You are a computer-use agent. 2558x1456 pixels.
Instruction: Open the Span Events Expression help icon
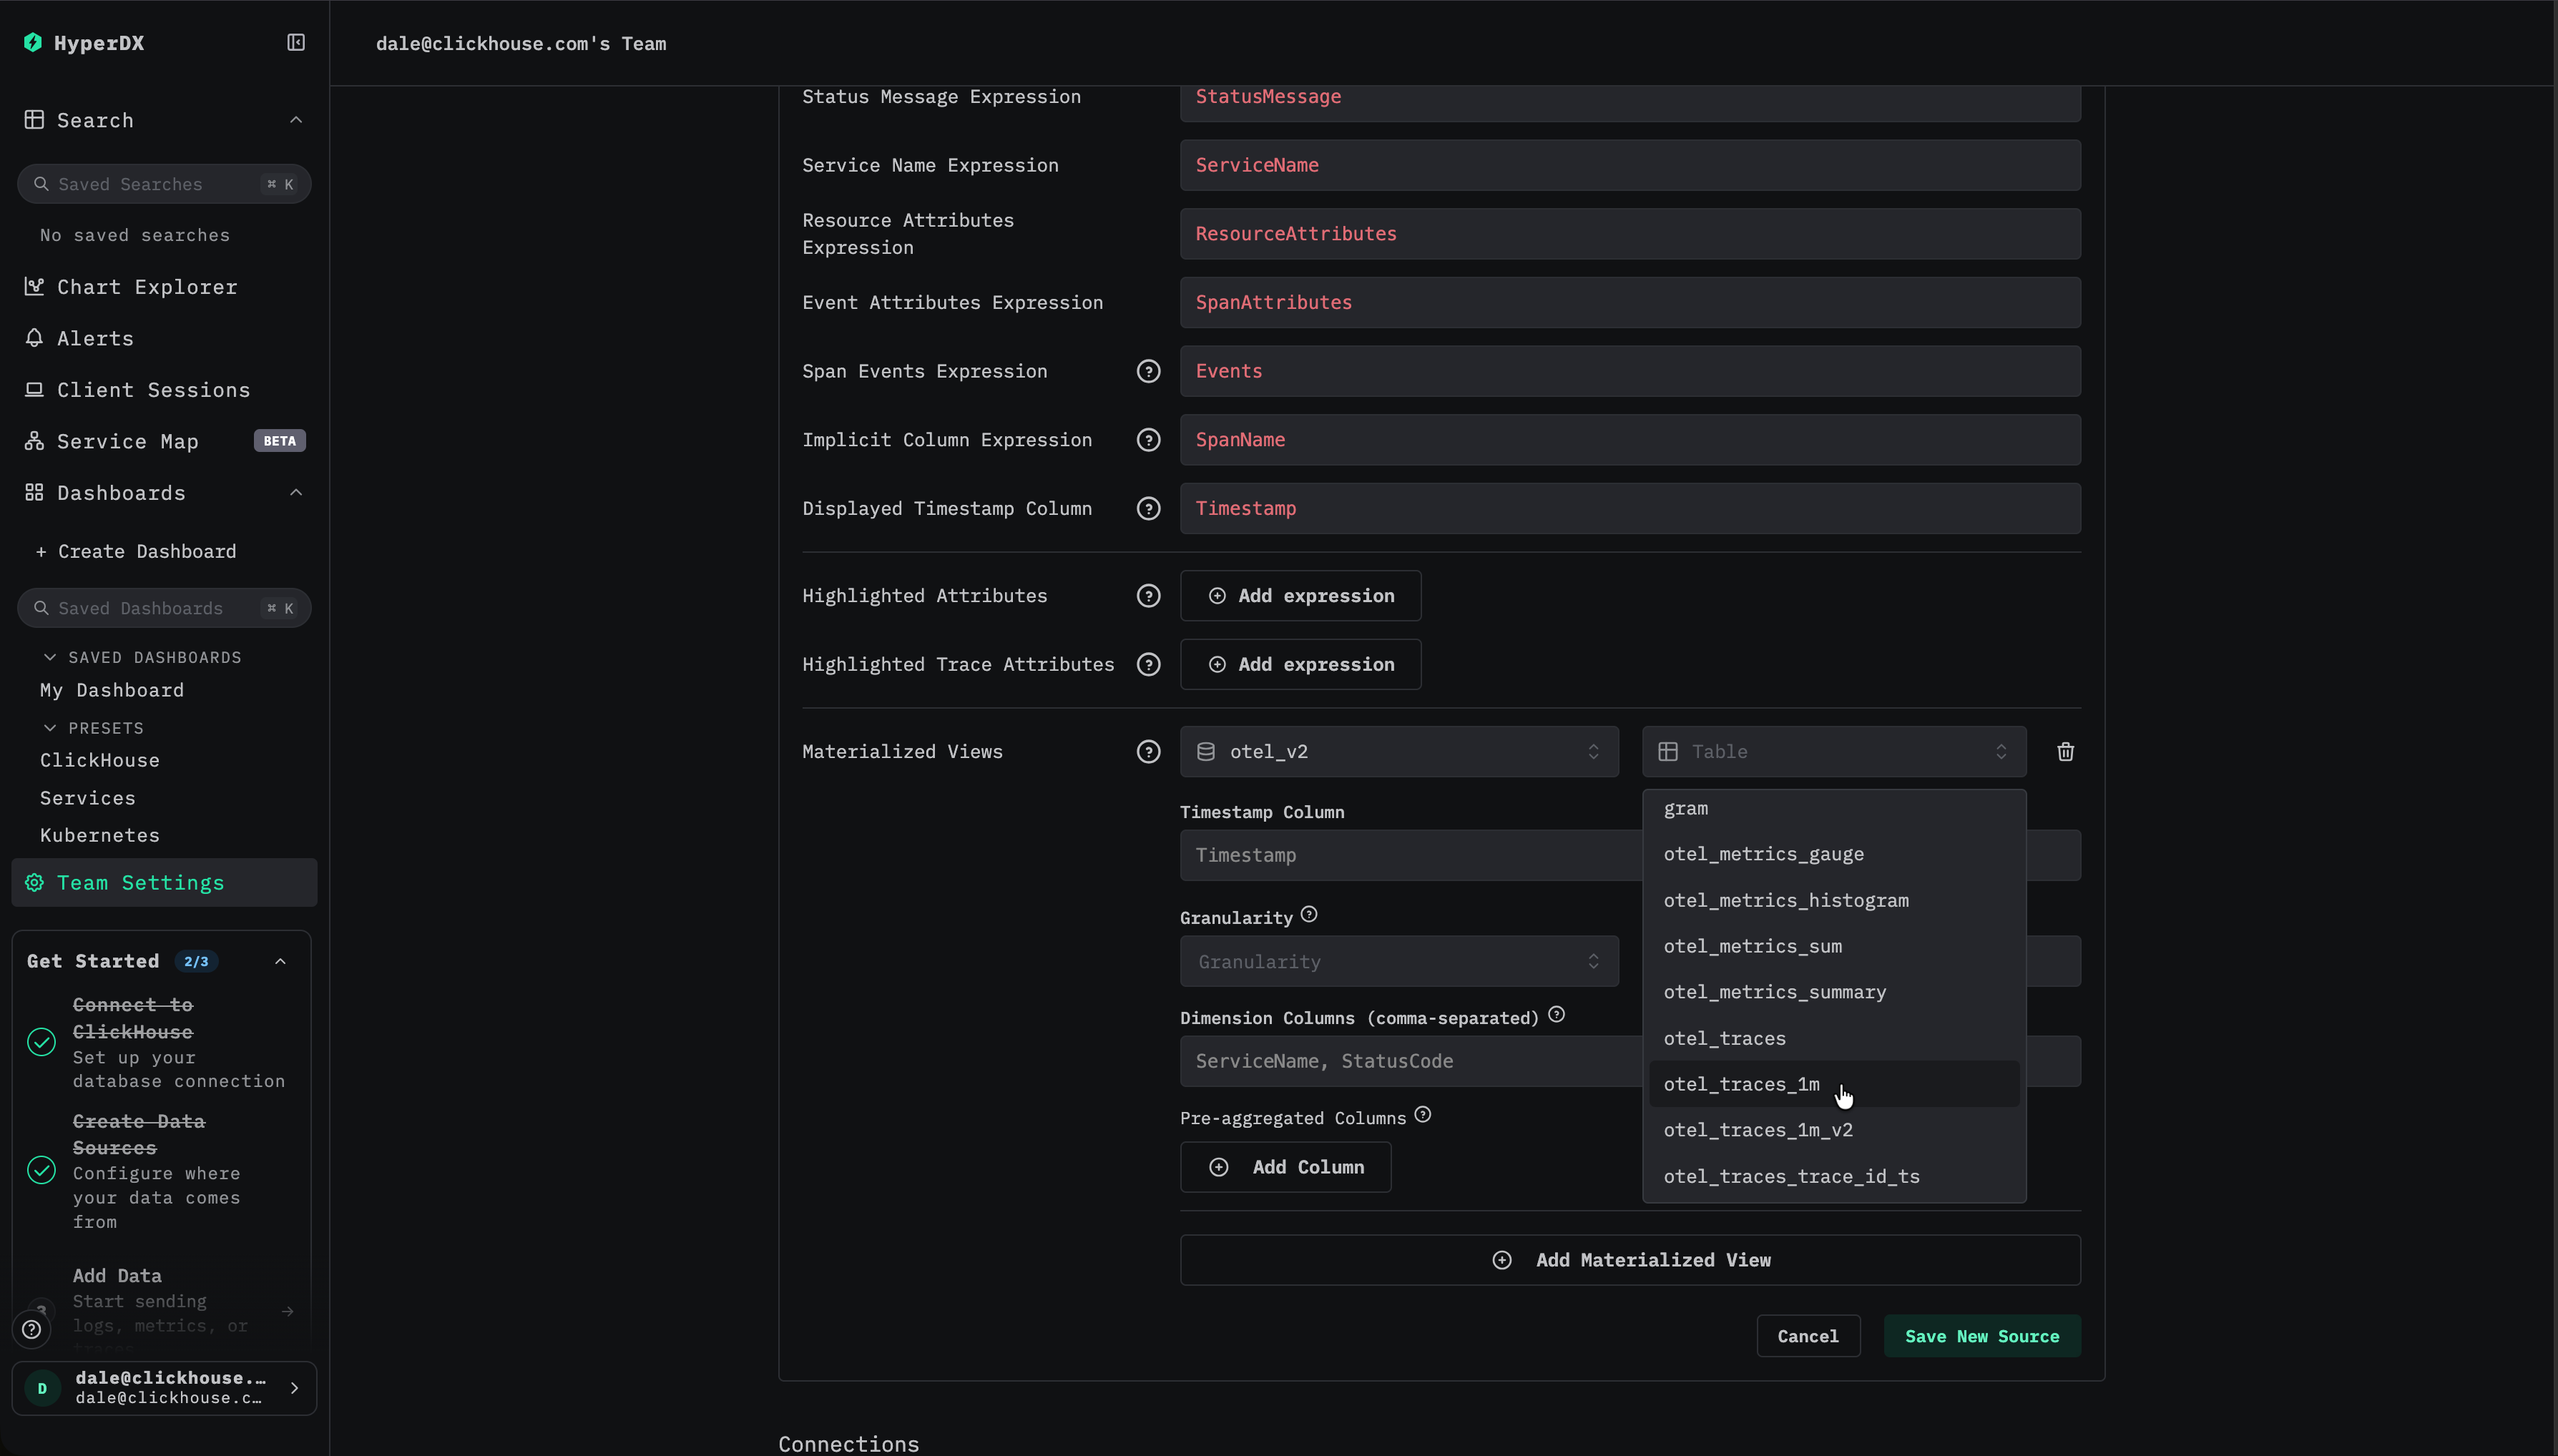pos(1148,371)
